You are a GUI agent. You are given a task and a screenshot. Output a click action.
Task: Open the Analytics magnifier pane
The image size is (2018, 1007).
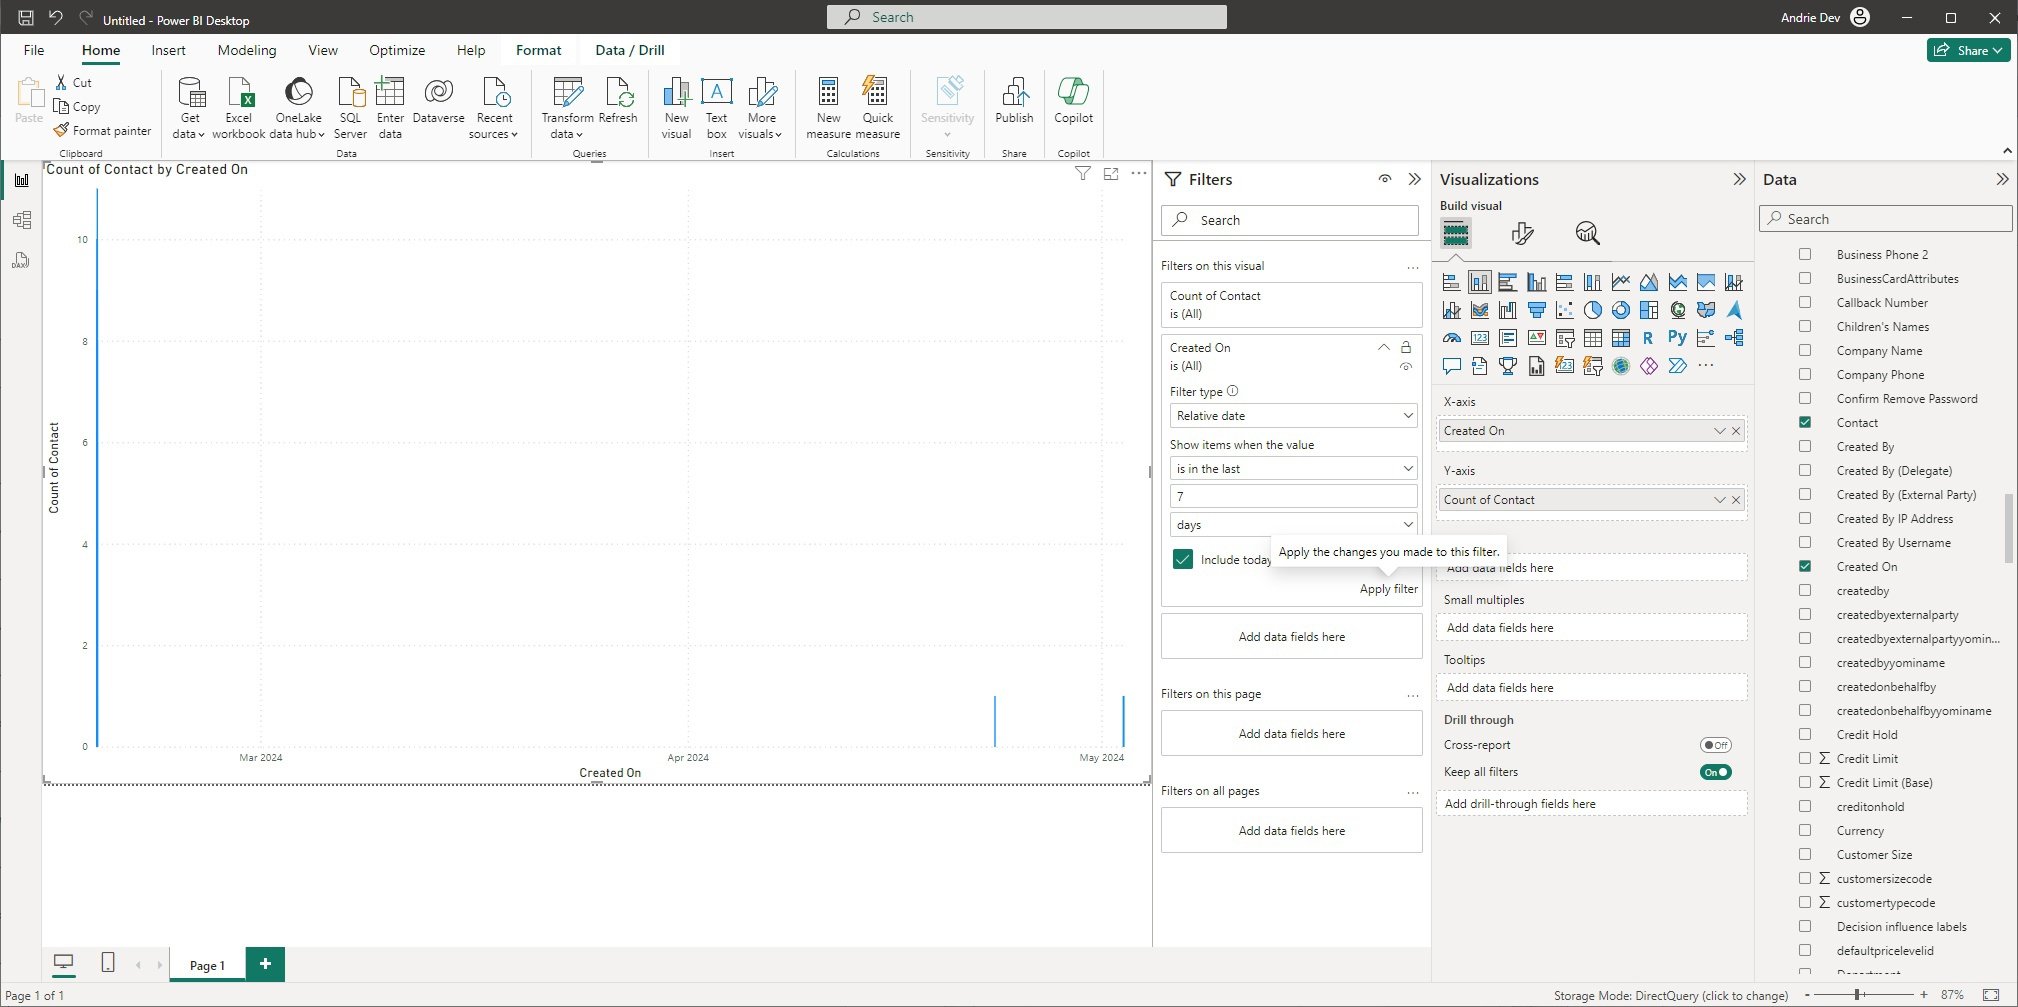[x=1588, y=234]
